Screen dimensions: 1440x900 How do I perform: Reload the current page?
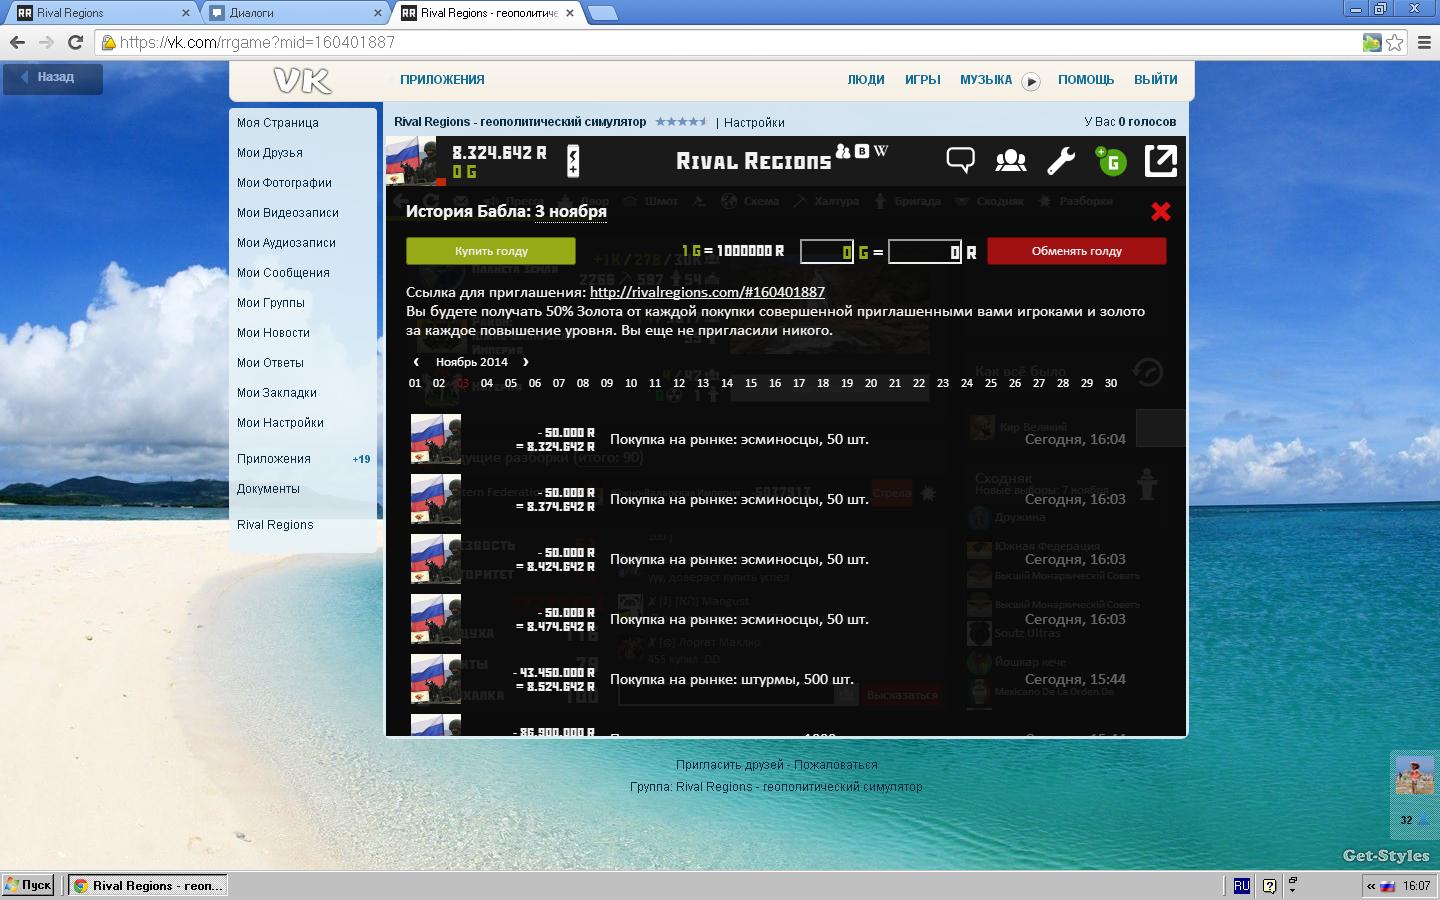[x=75, y=42]
